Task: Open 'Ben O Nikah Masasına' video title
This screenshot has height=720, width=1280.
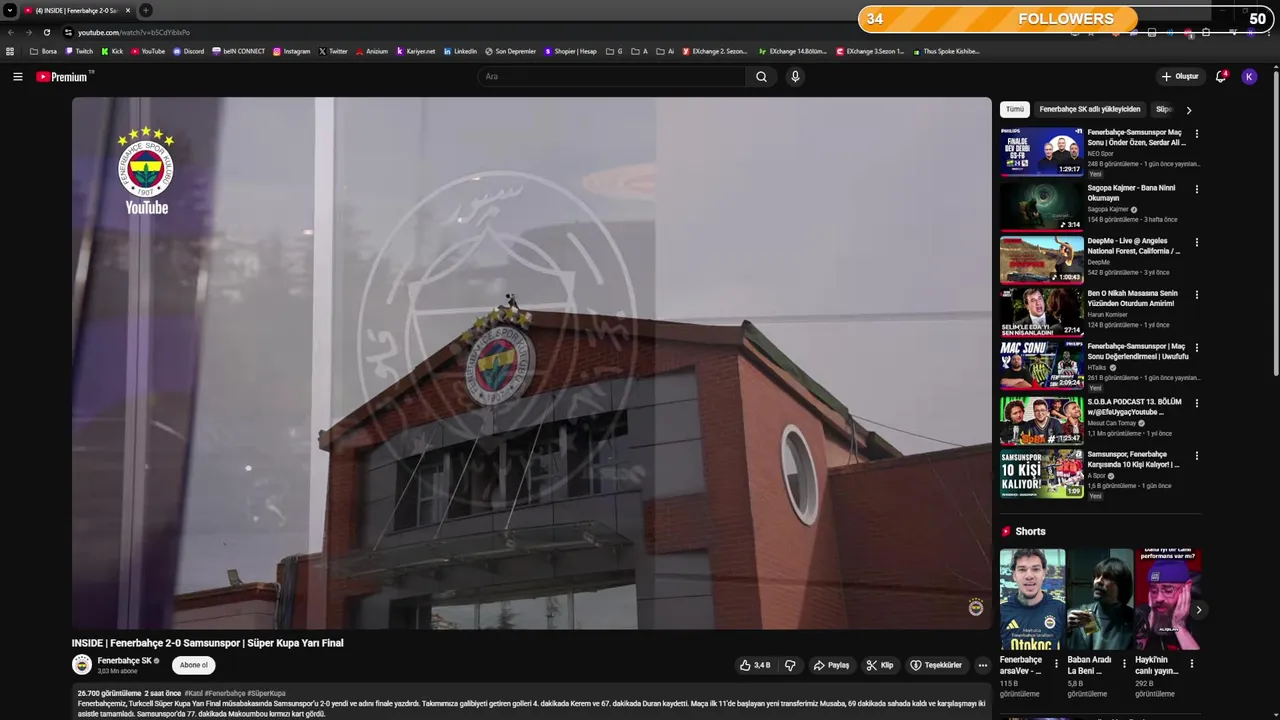Action: pos(1133,299)
